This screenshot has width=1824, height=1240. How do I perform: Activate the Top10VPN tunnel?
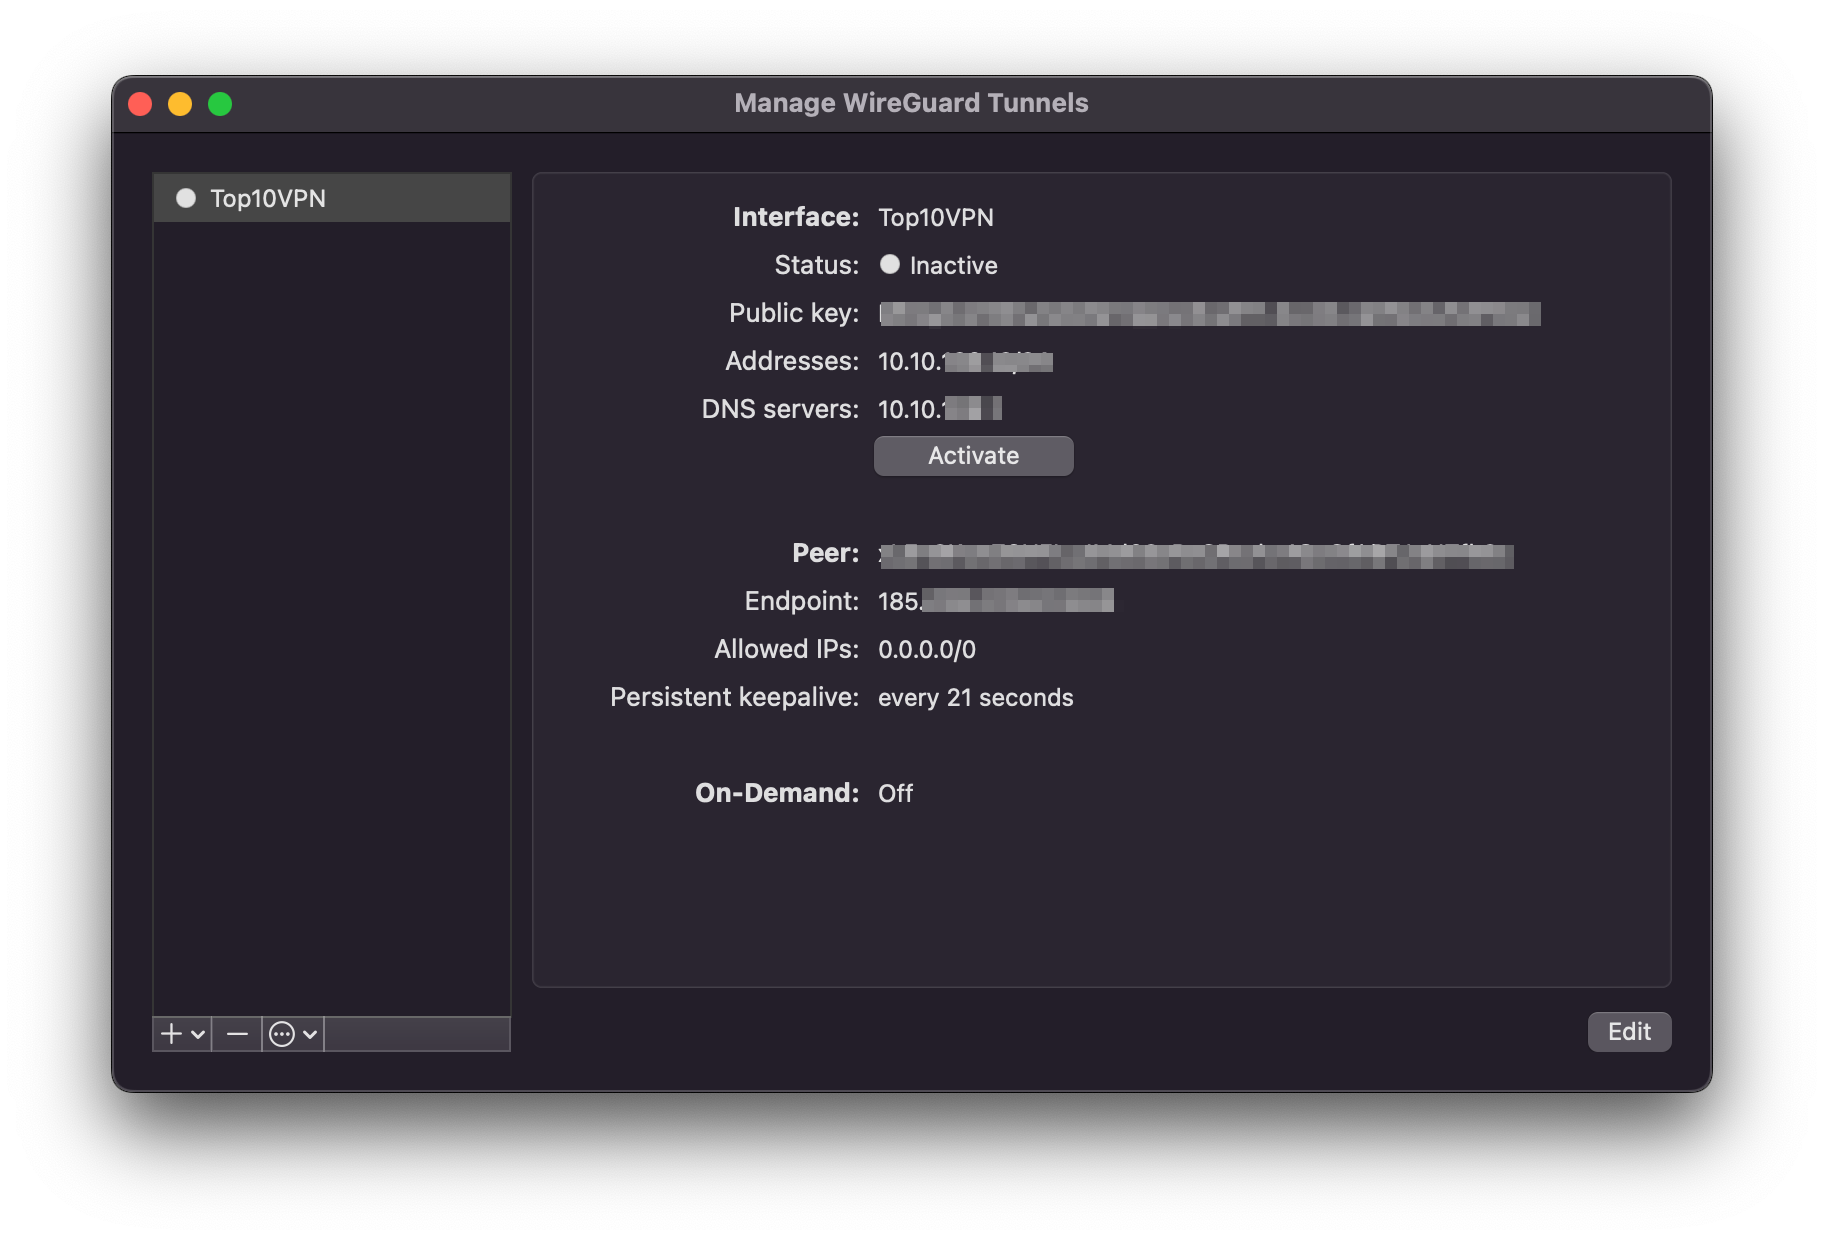pyautogui.click(x=972, y=456)
